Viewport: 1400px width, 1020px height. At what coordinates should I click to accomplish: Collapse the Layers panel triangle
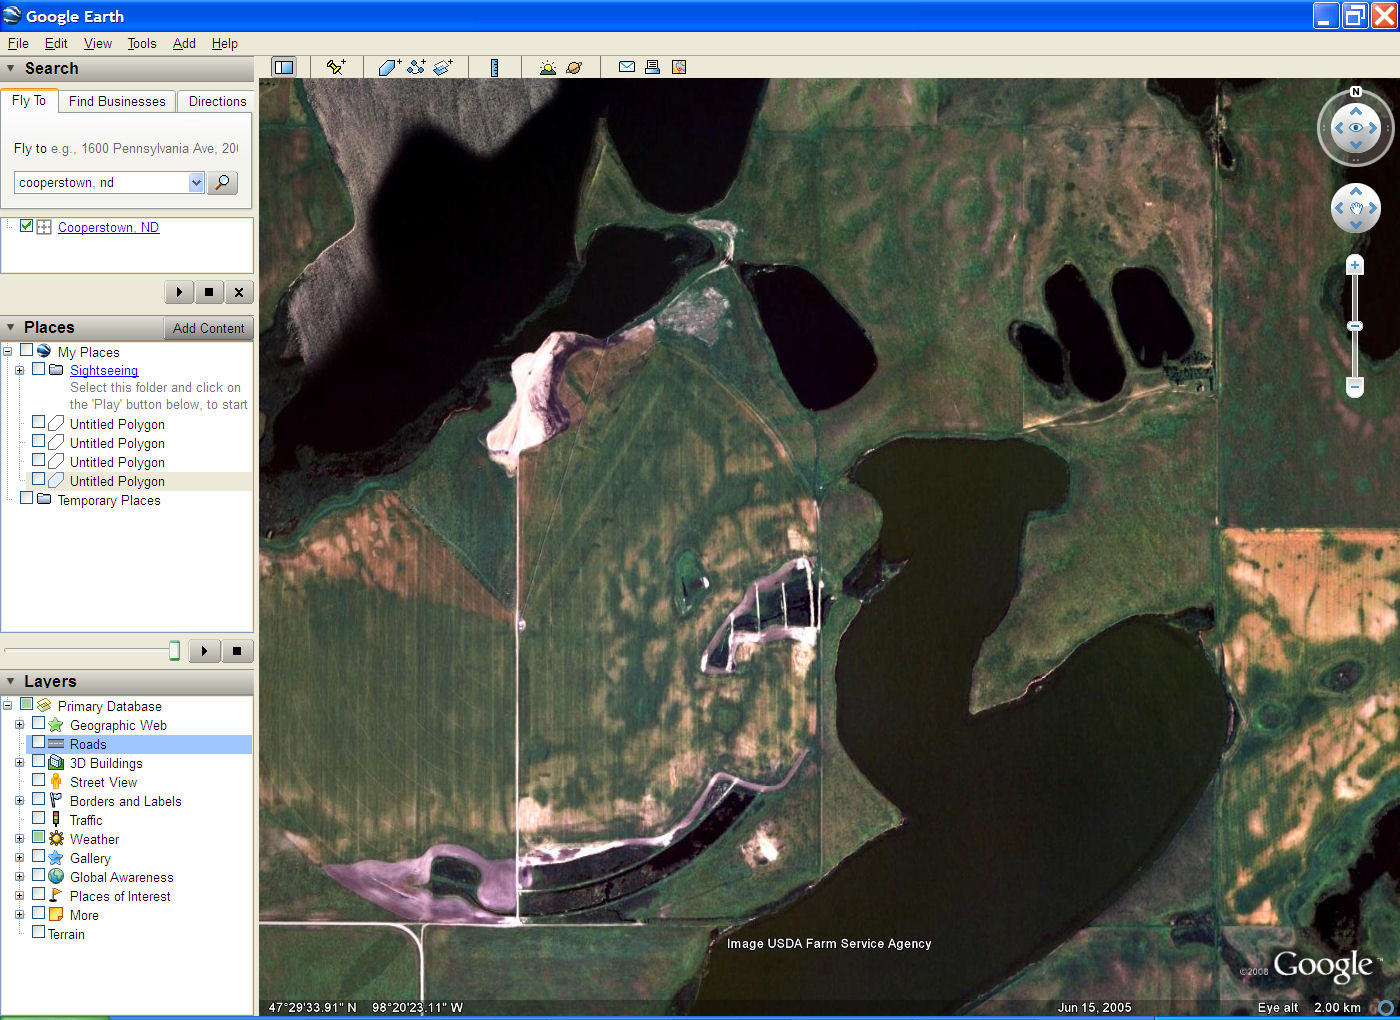(x=11, y=681)
